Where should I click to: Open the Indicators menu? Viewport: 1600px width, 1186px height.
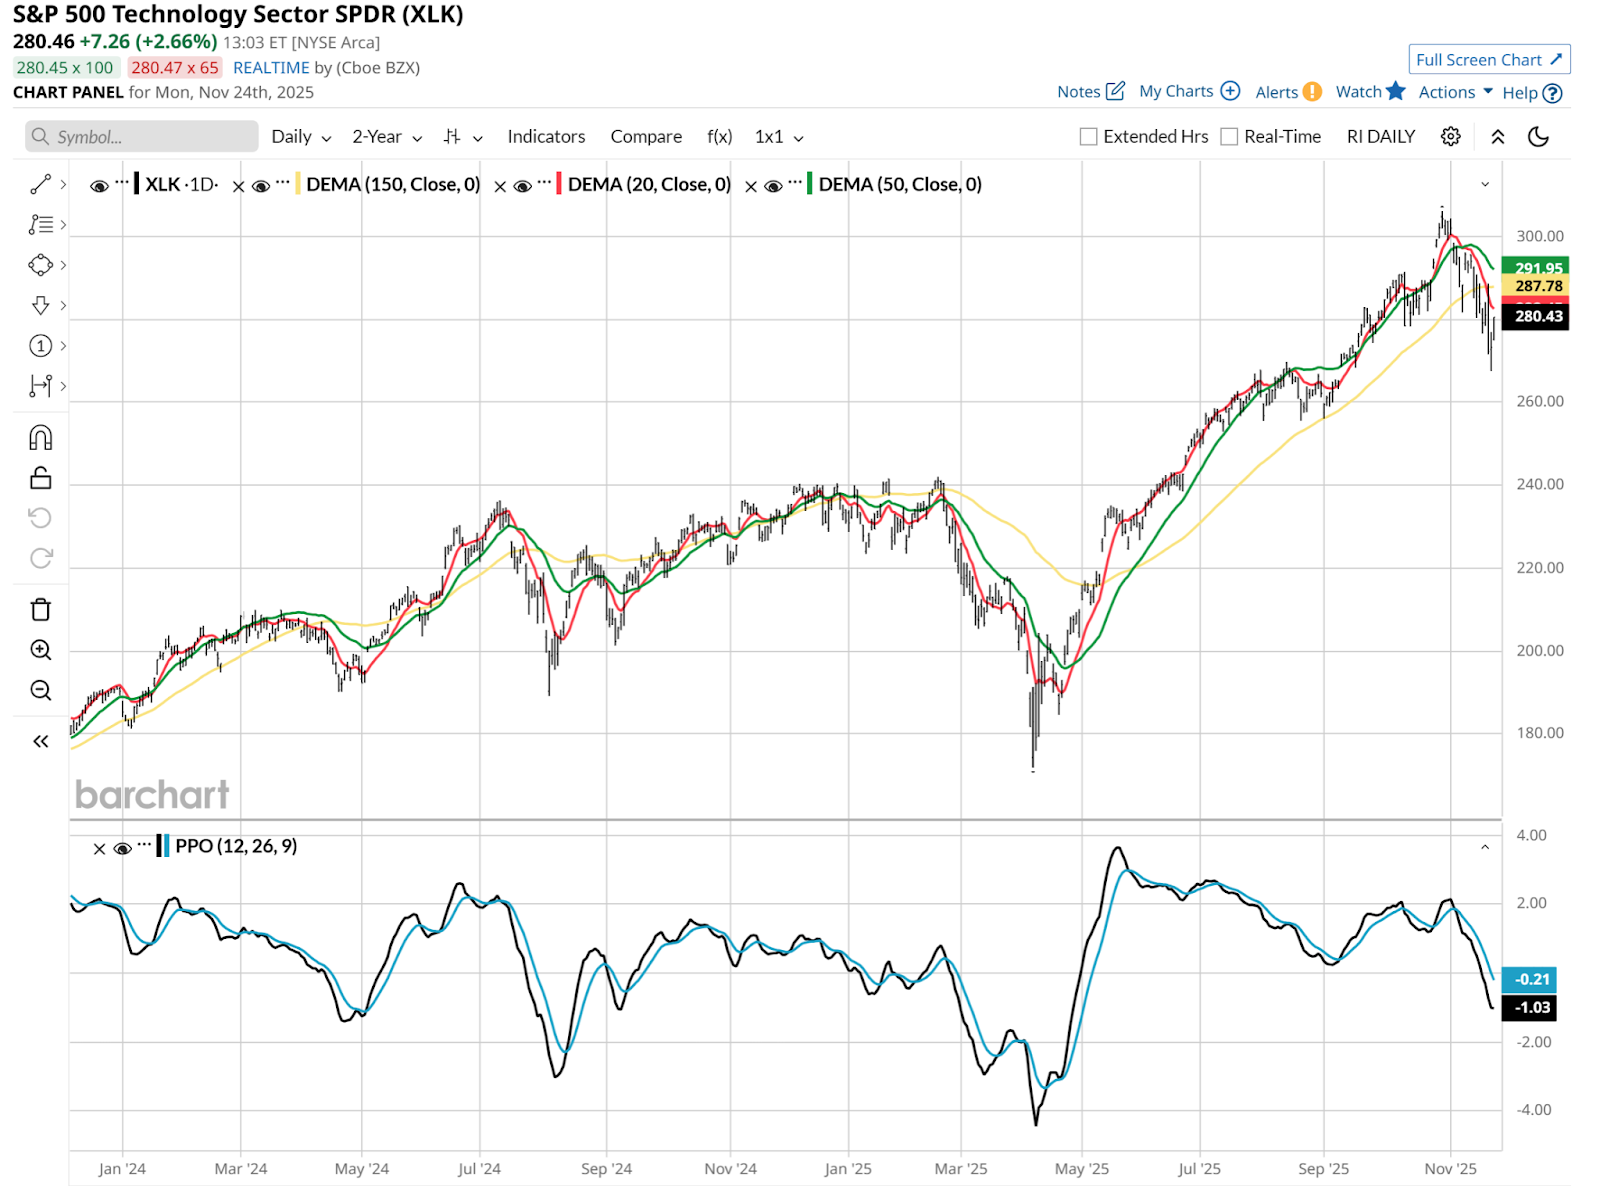coord(546,137)
